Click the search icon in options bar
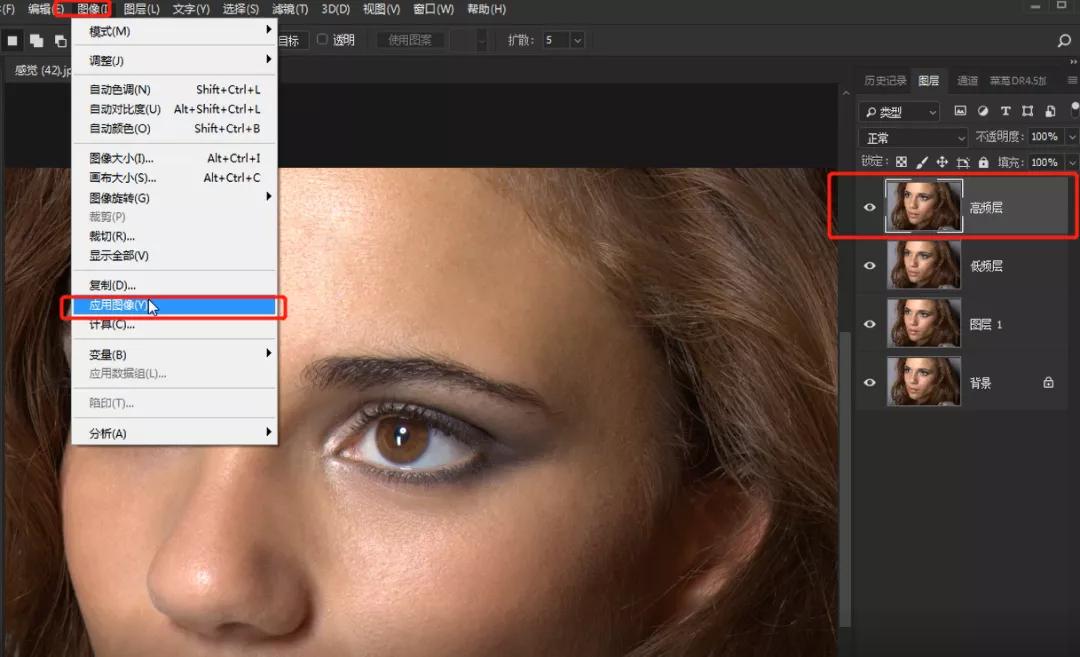This screenshot has height=657, width=1080. click(1064, 41)
